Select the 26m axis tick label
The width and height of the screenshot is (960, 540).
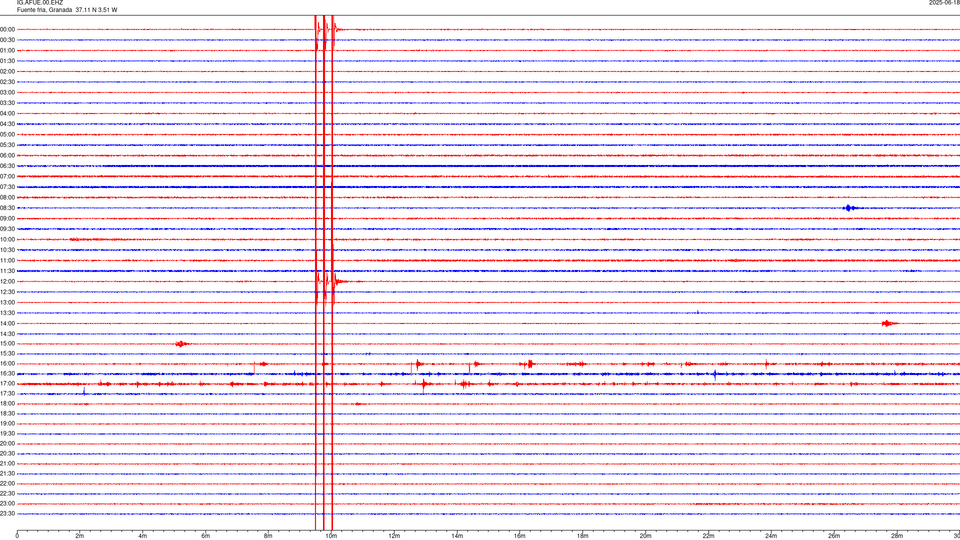[834, 536]
